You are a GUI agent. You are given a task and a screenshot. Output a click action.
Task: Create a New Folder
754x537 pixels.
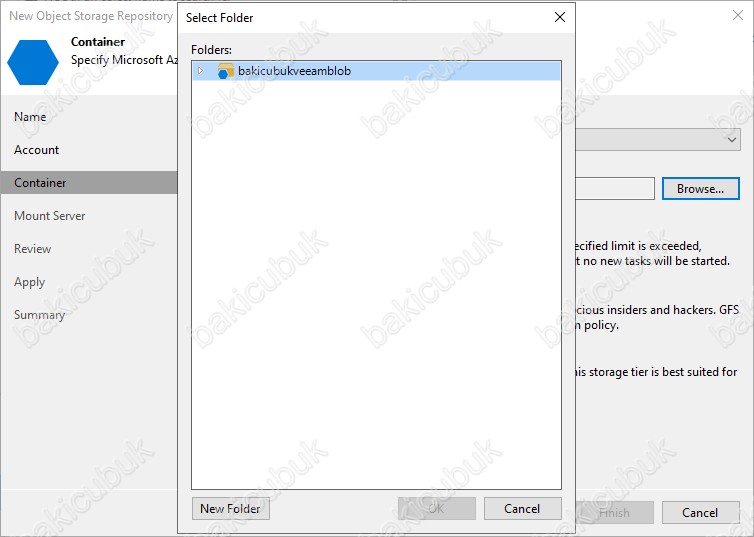(x=230, y=509)
